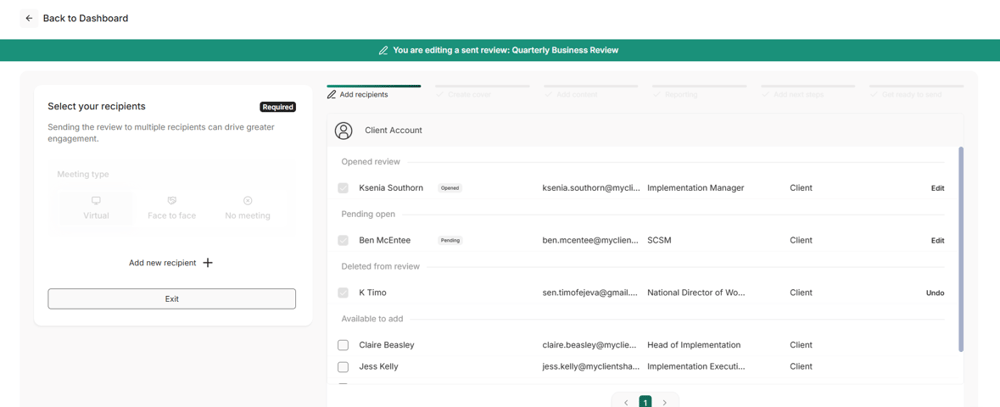Click Deleted from review section label
Image resolution: width=1000 pixels, height=407 pixels.
(x=381, y=267)
